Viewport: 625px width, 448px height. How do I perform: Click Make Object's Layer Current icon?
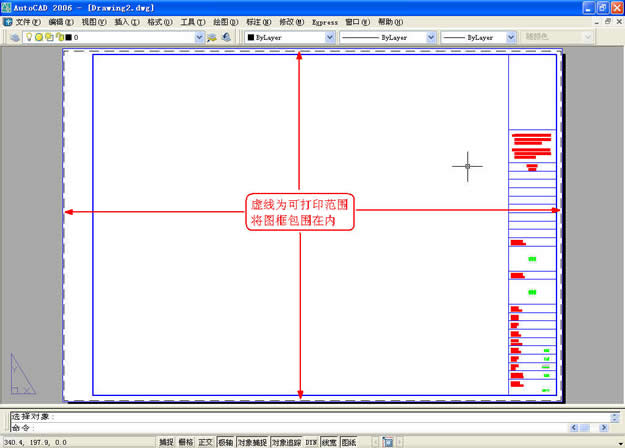(x=212, y=37)
